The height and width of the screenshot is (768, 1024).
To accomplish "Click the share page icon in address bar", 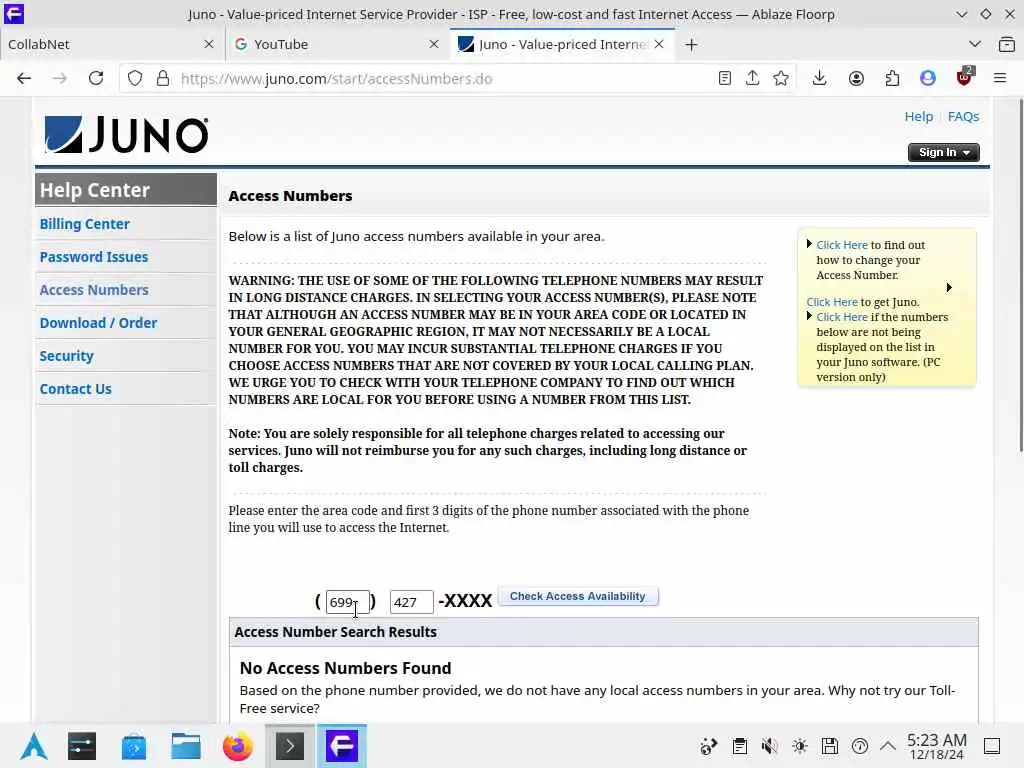I will pos(752,78).
